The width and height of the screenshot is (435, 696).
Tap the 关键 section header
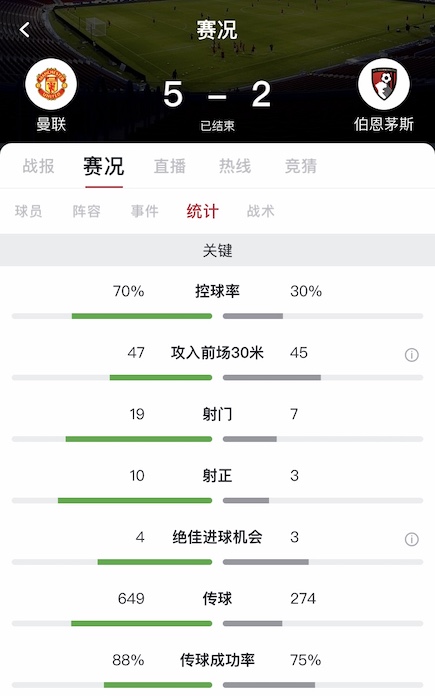218,250
